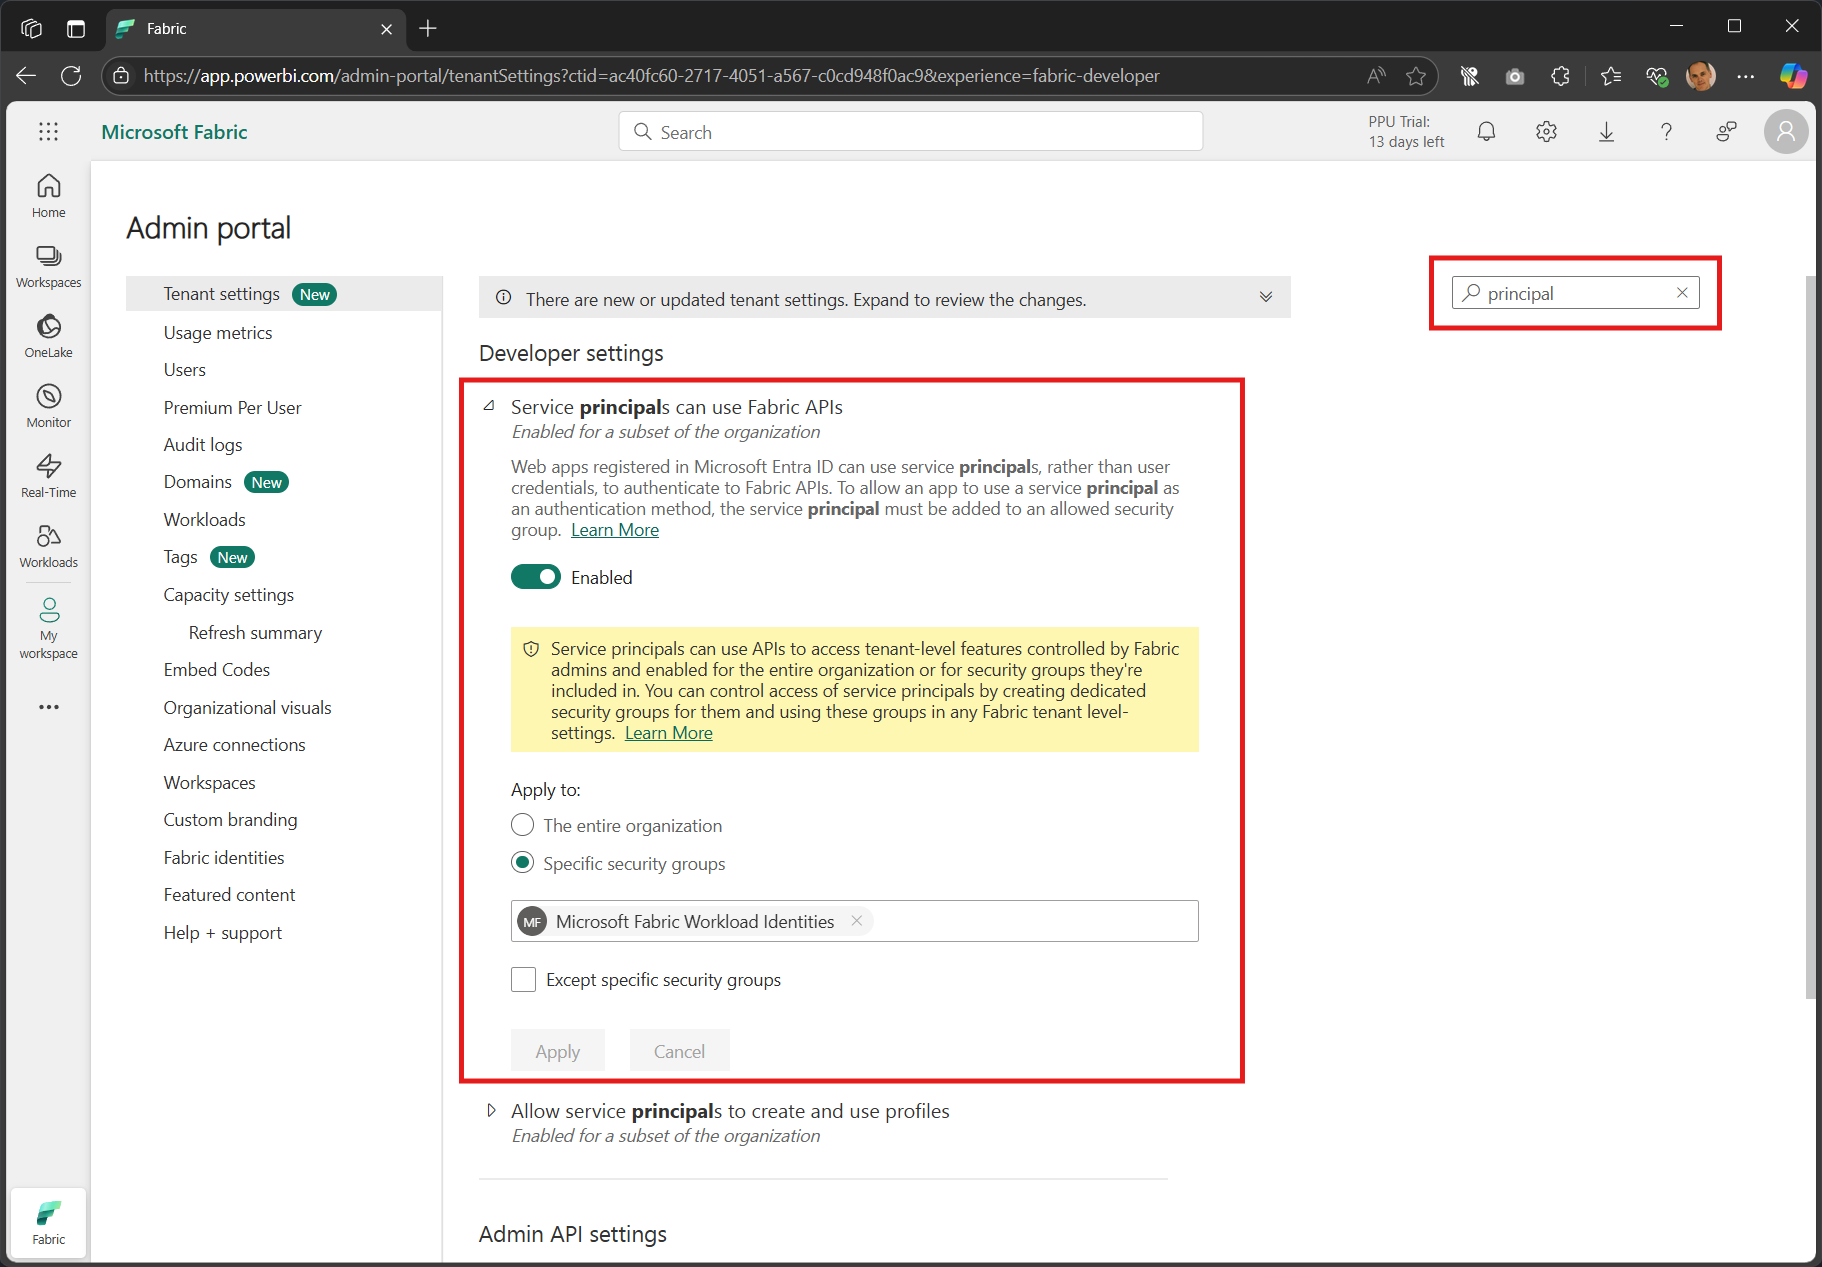Clear the principal search field
The image size is (1822, 1267).
(x=1682, y=292)
